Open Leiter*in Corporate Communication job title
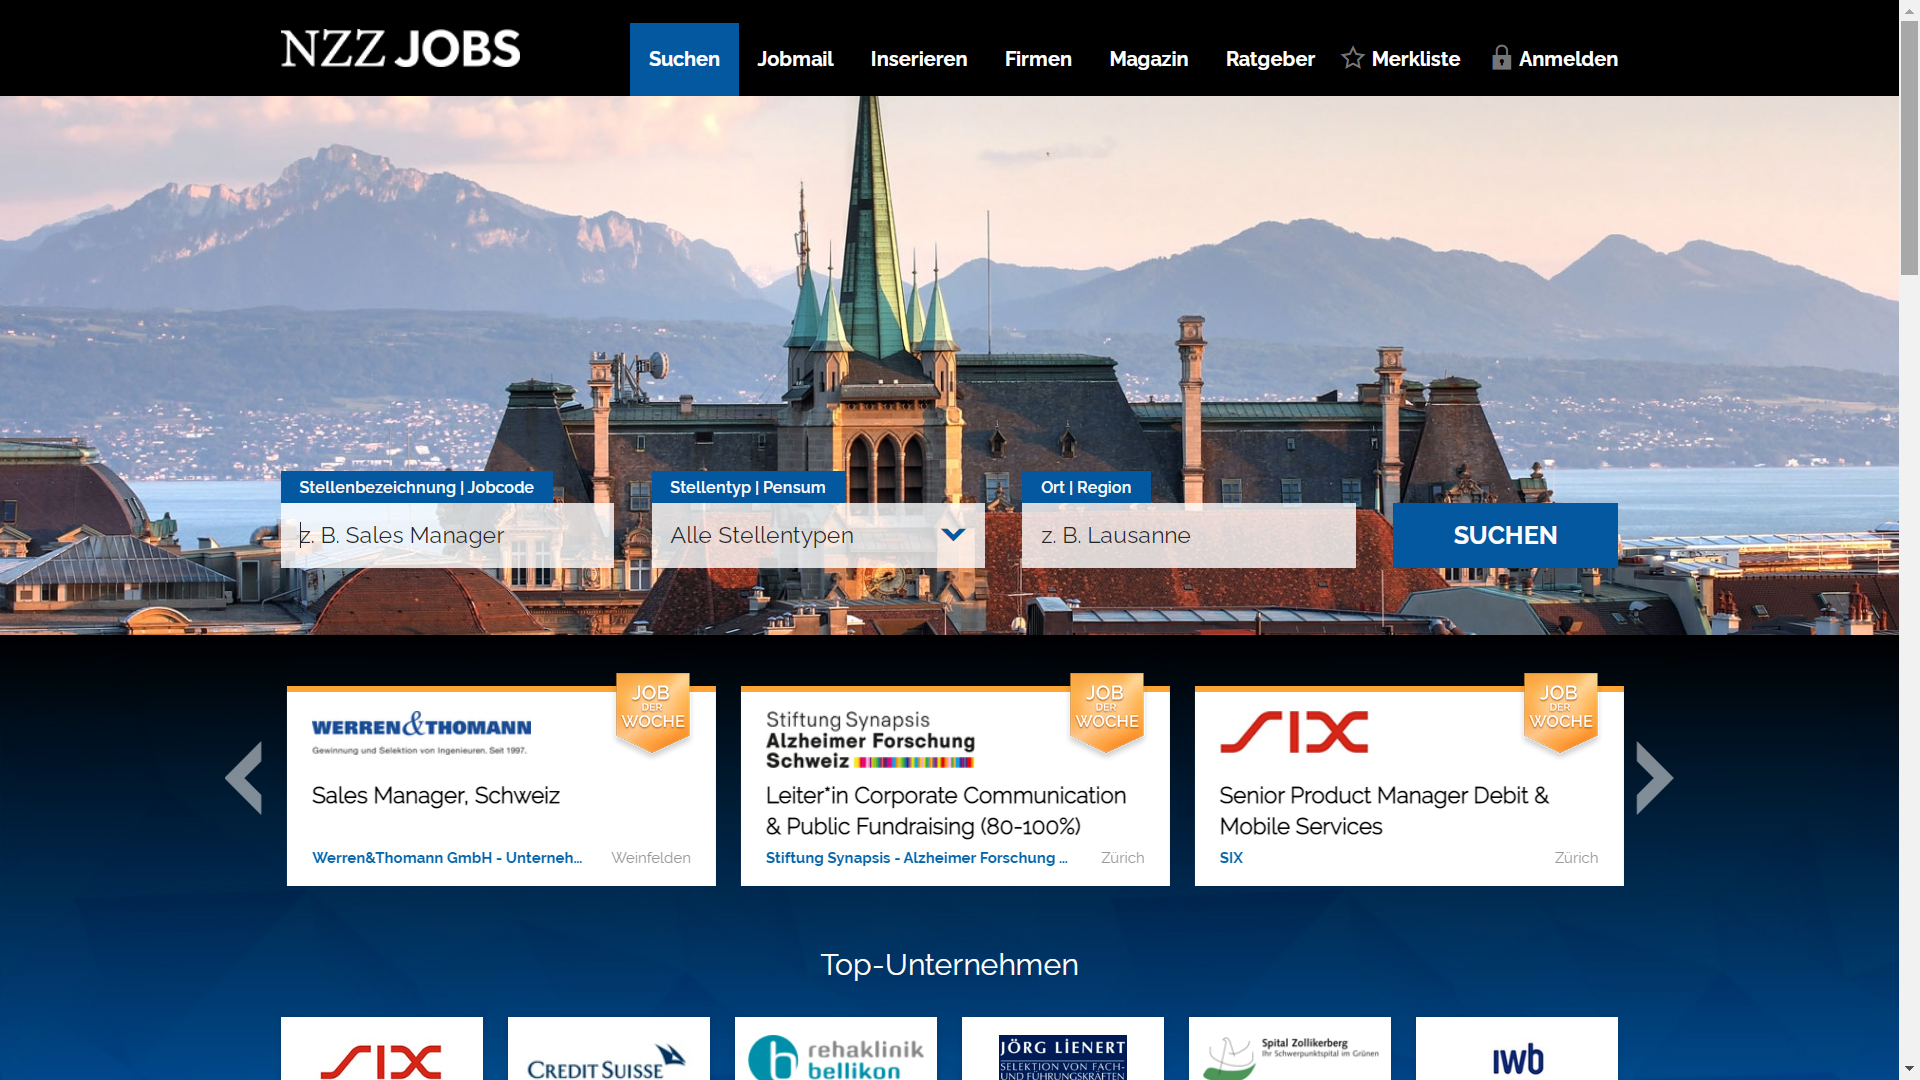Viewport: 1920px width, 1080px height. click(x=946, y=811)
